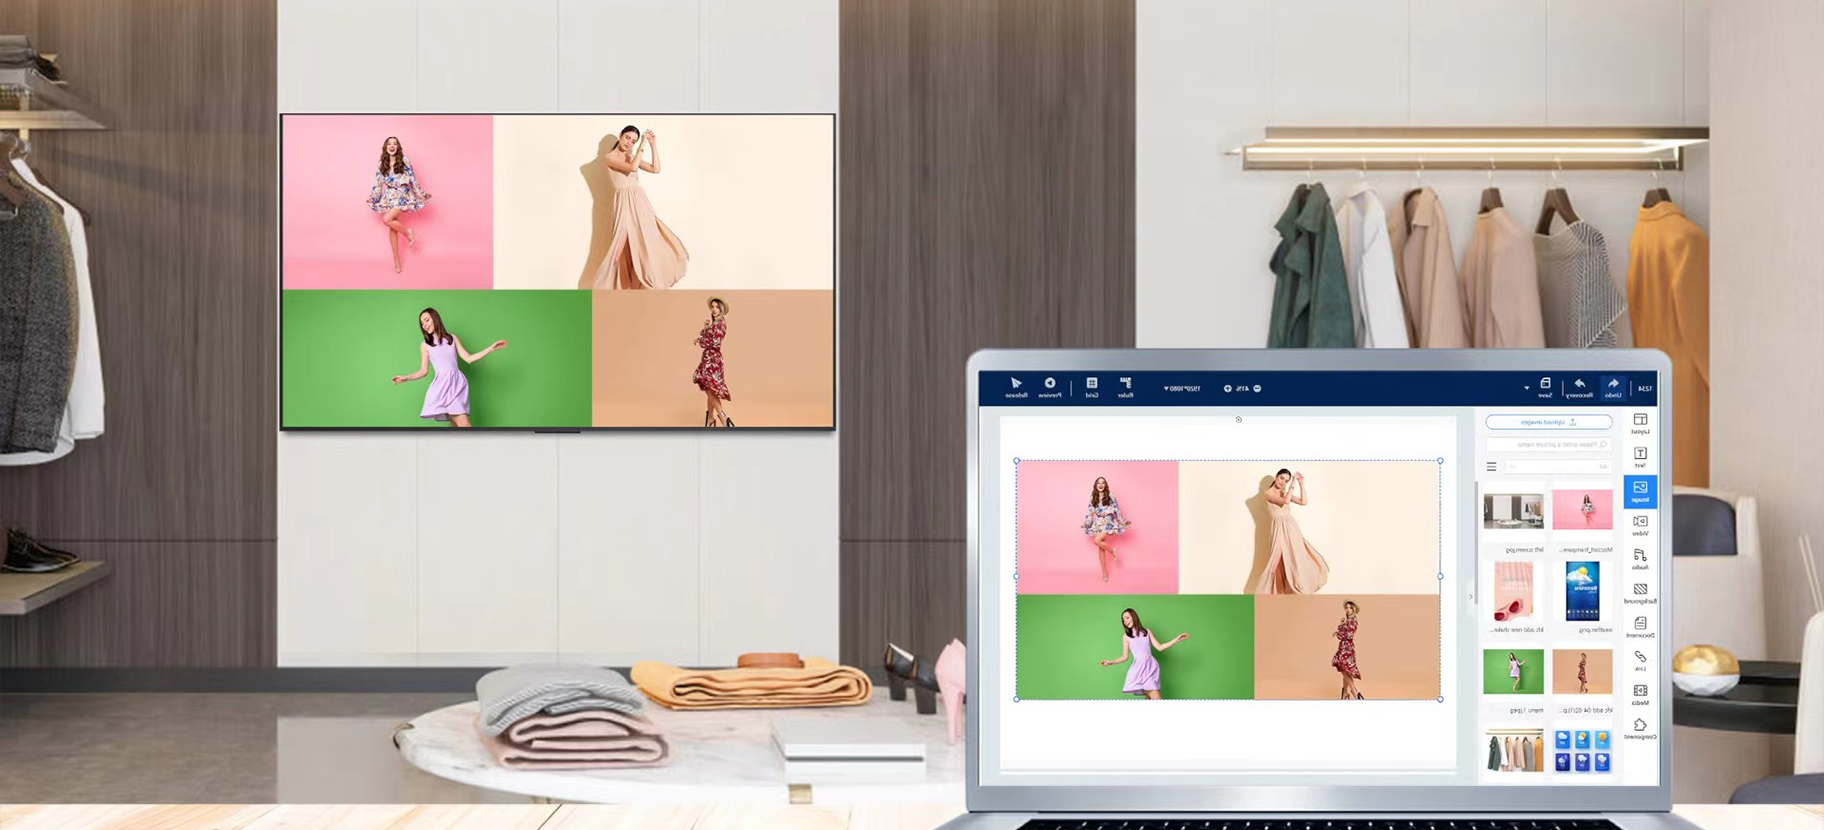Select the tan background red-dress thumbnail
The width and height of the screenshot is (1824, 830).
(x=1582, y=671)
